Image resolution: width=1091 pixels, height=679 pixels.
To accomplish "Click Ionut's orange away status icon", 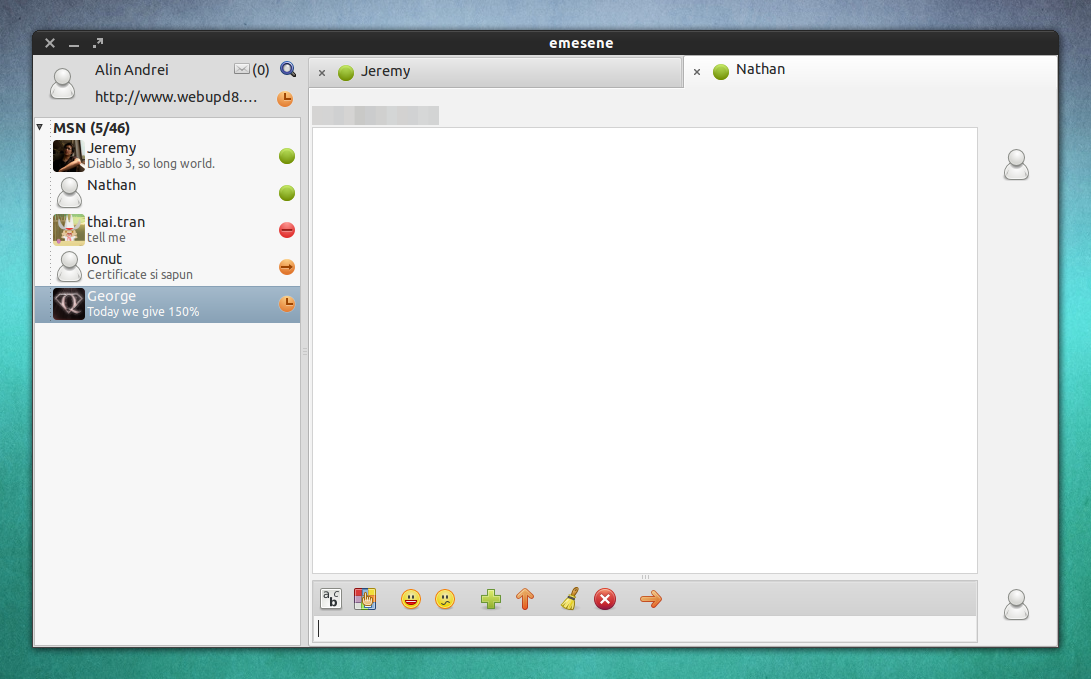I will 287,267.
